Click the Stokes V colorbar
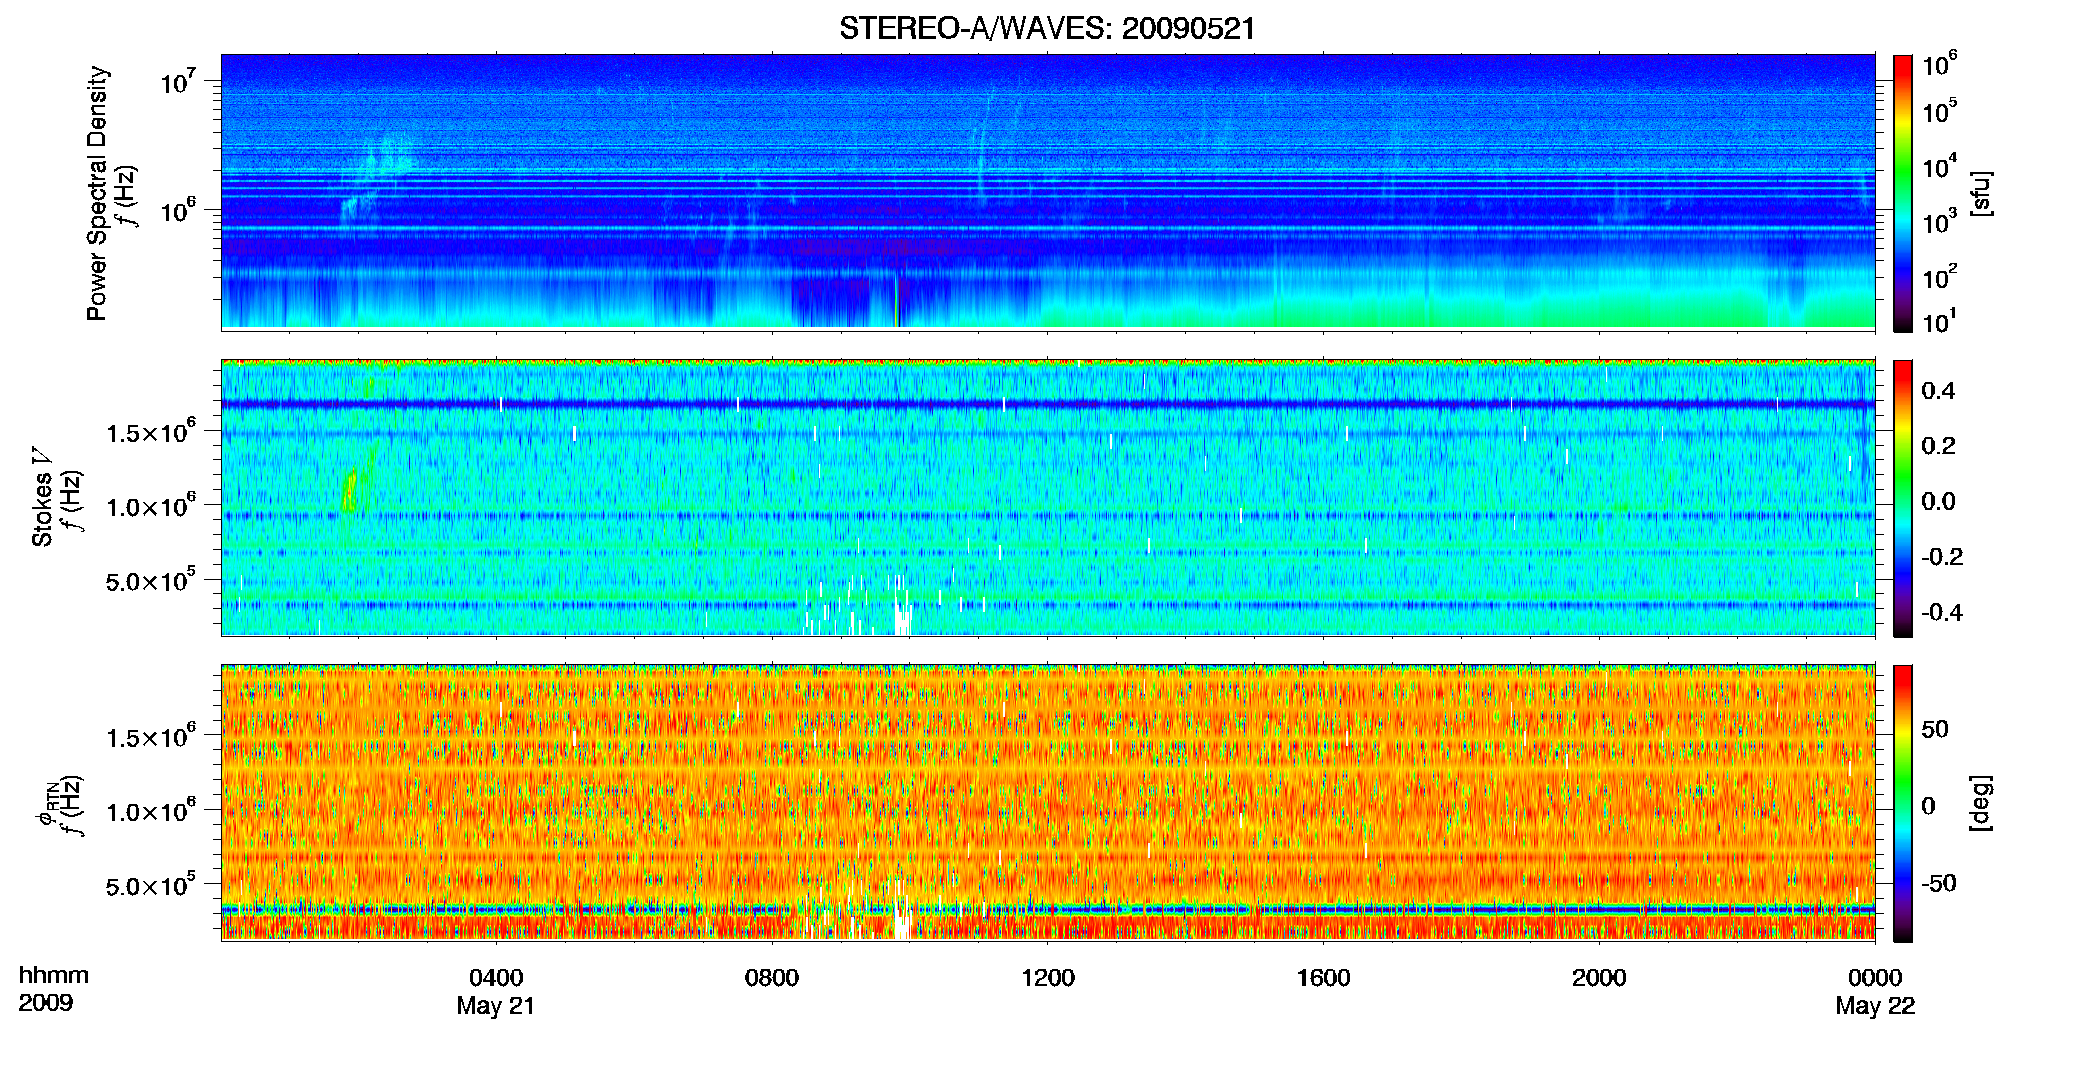2096x1080 pixels. point(1903,498)
